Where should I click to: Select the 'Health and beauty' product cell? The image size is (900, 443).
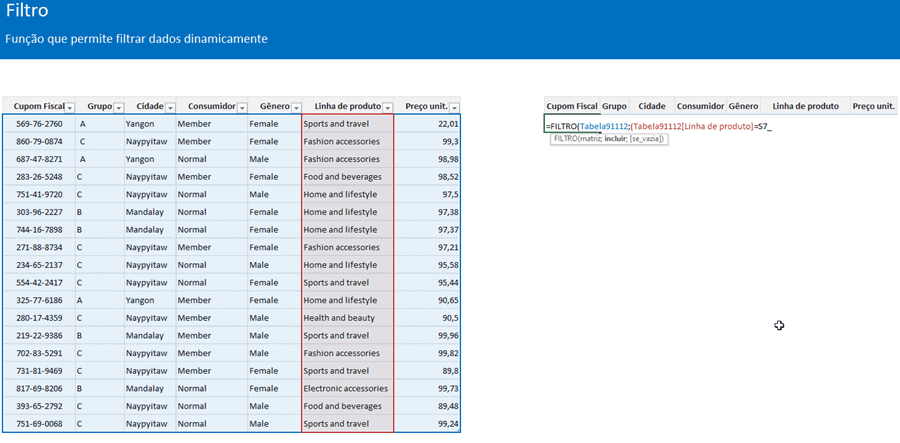[x=341, y=318]
